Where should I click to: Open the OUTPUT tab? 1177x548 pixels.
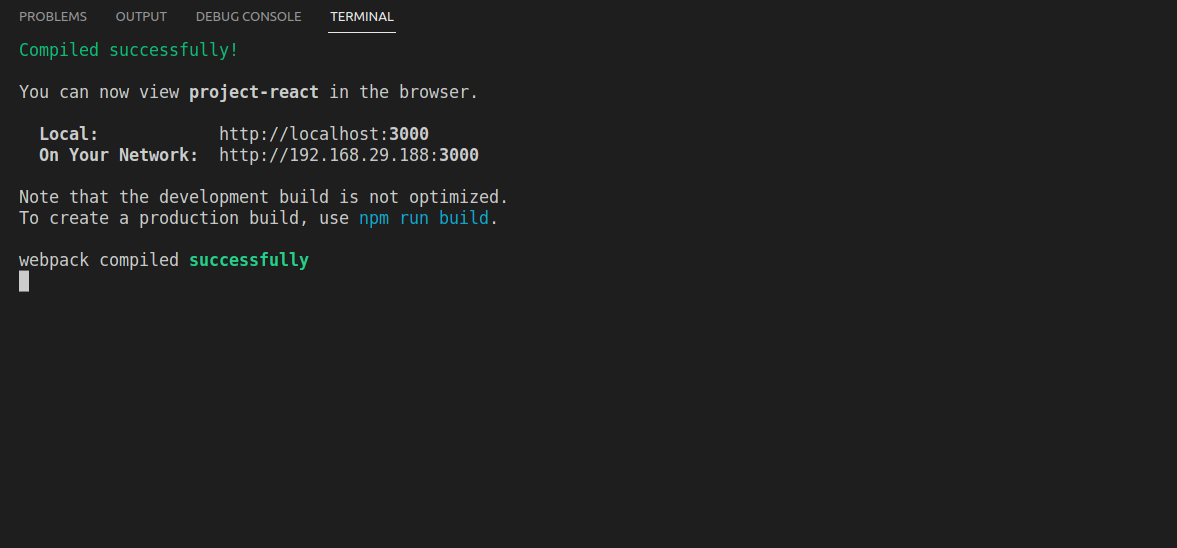point(141,17)
